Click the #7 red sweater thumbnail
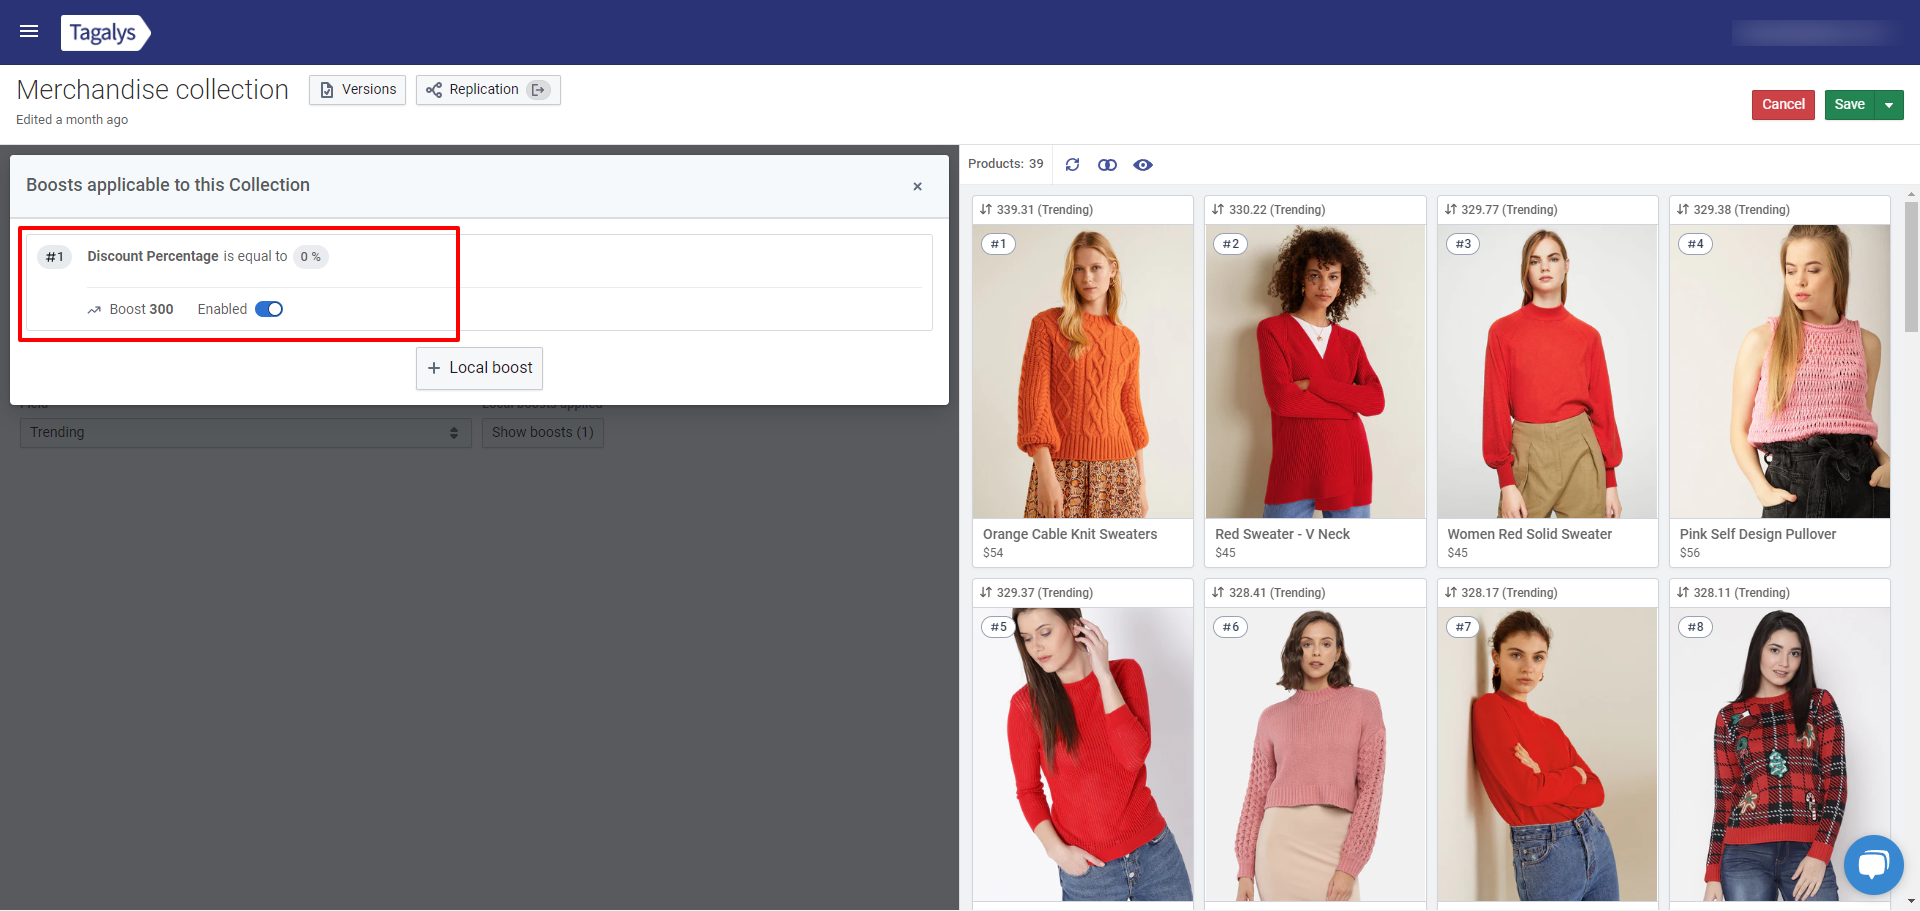The height and width of the screenshot is (911, 1920). (1548, 754)
